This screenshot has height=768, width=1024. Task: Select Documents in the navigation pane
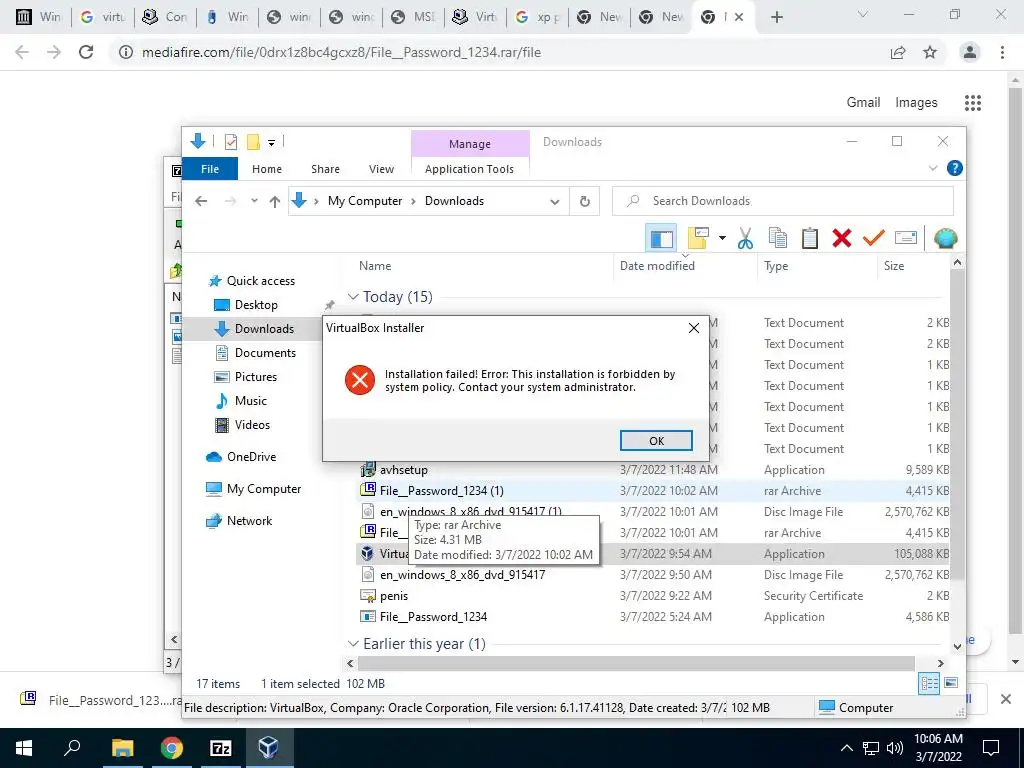pos(265,353)
